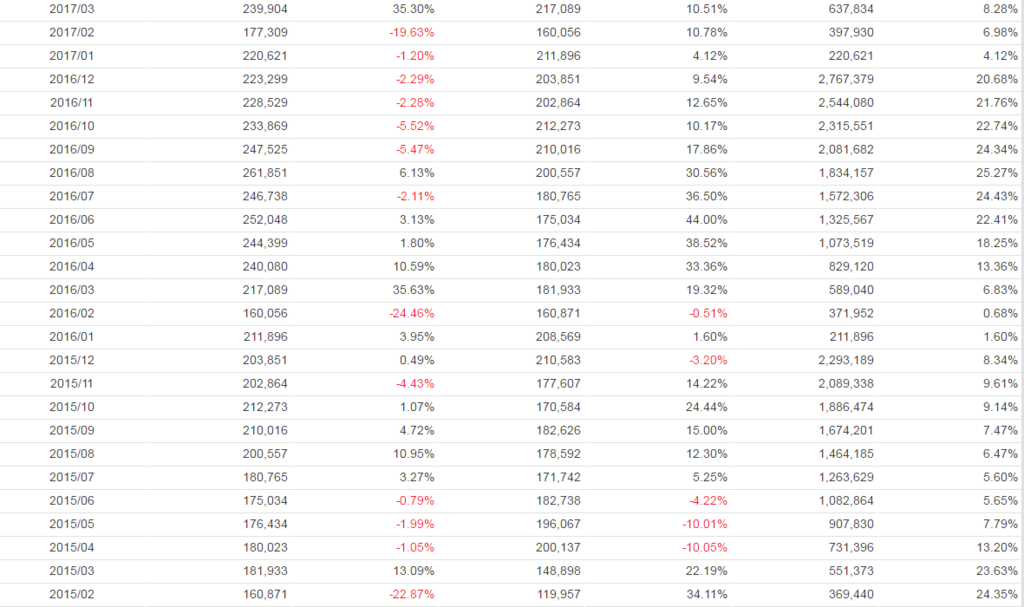The image size is (1024, 607).
Task: Click the 2015/02 date cell
Action: (71, 593)
